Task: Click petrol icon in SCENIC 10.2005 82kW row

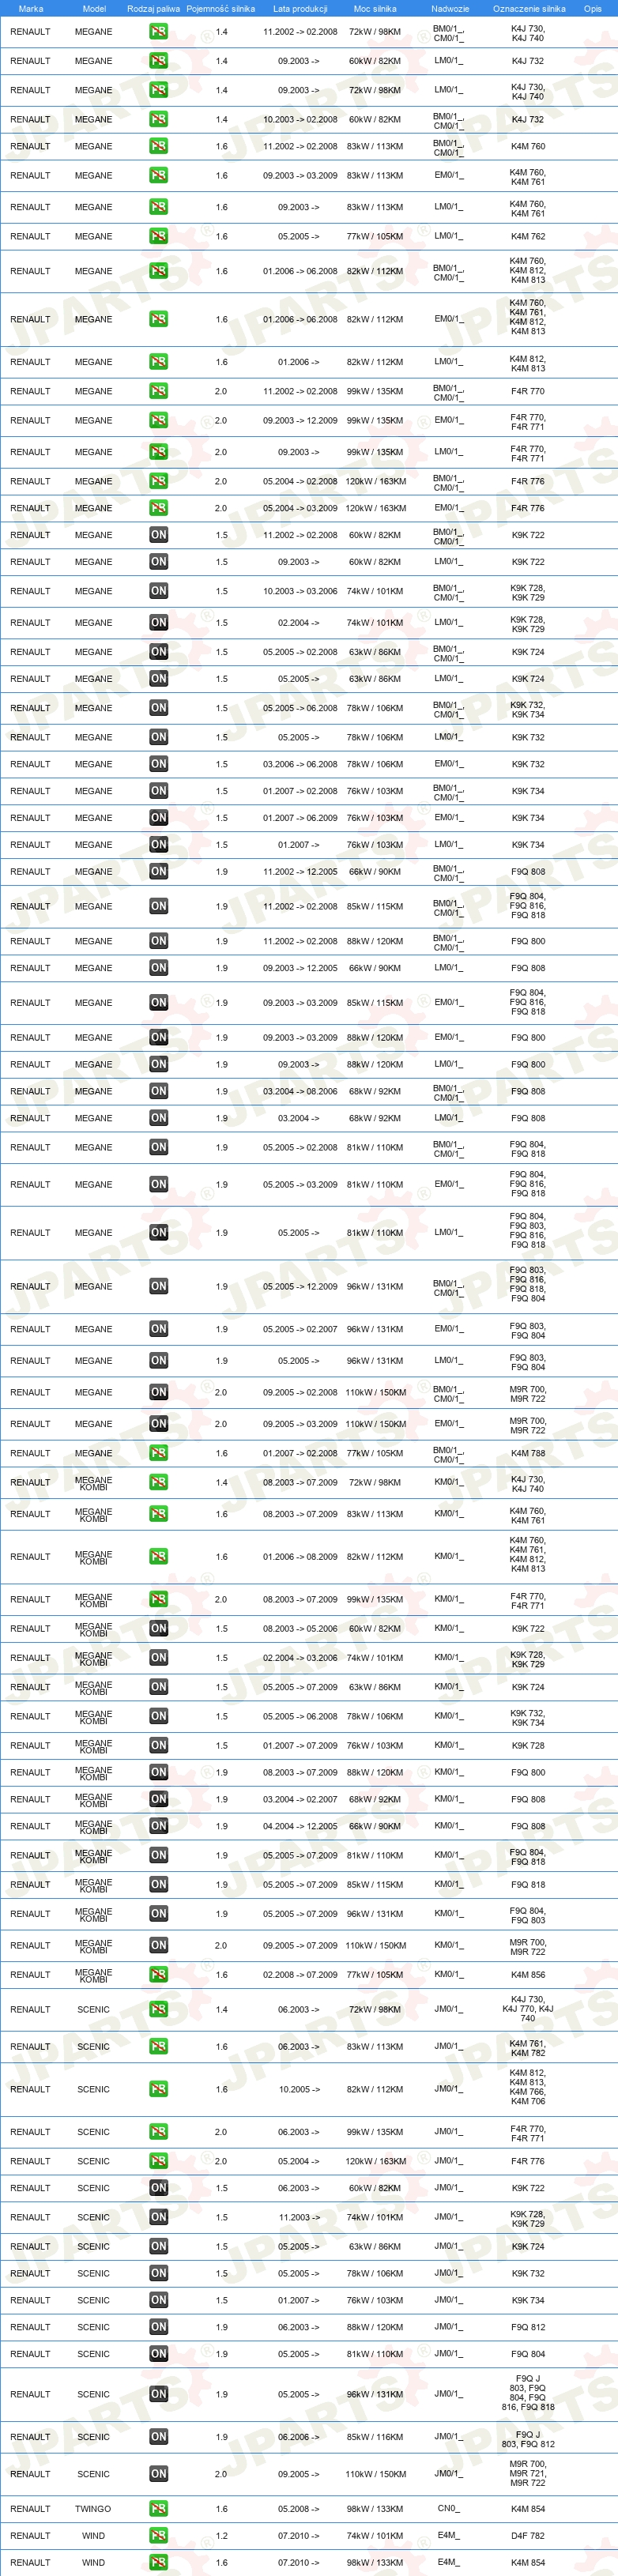Action: 158,2089
